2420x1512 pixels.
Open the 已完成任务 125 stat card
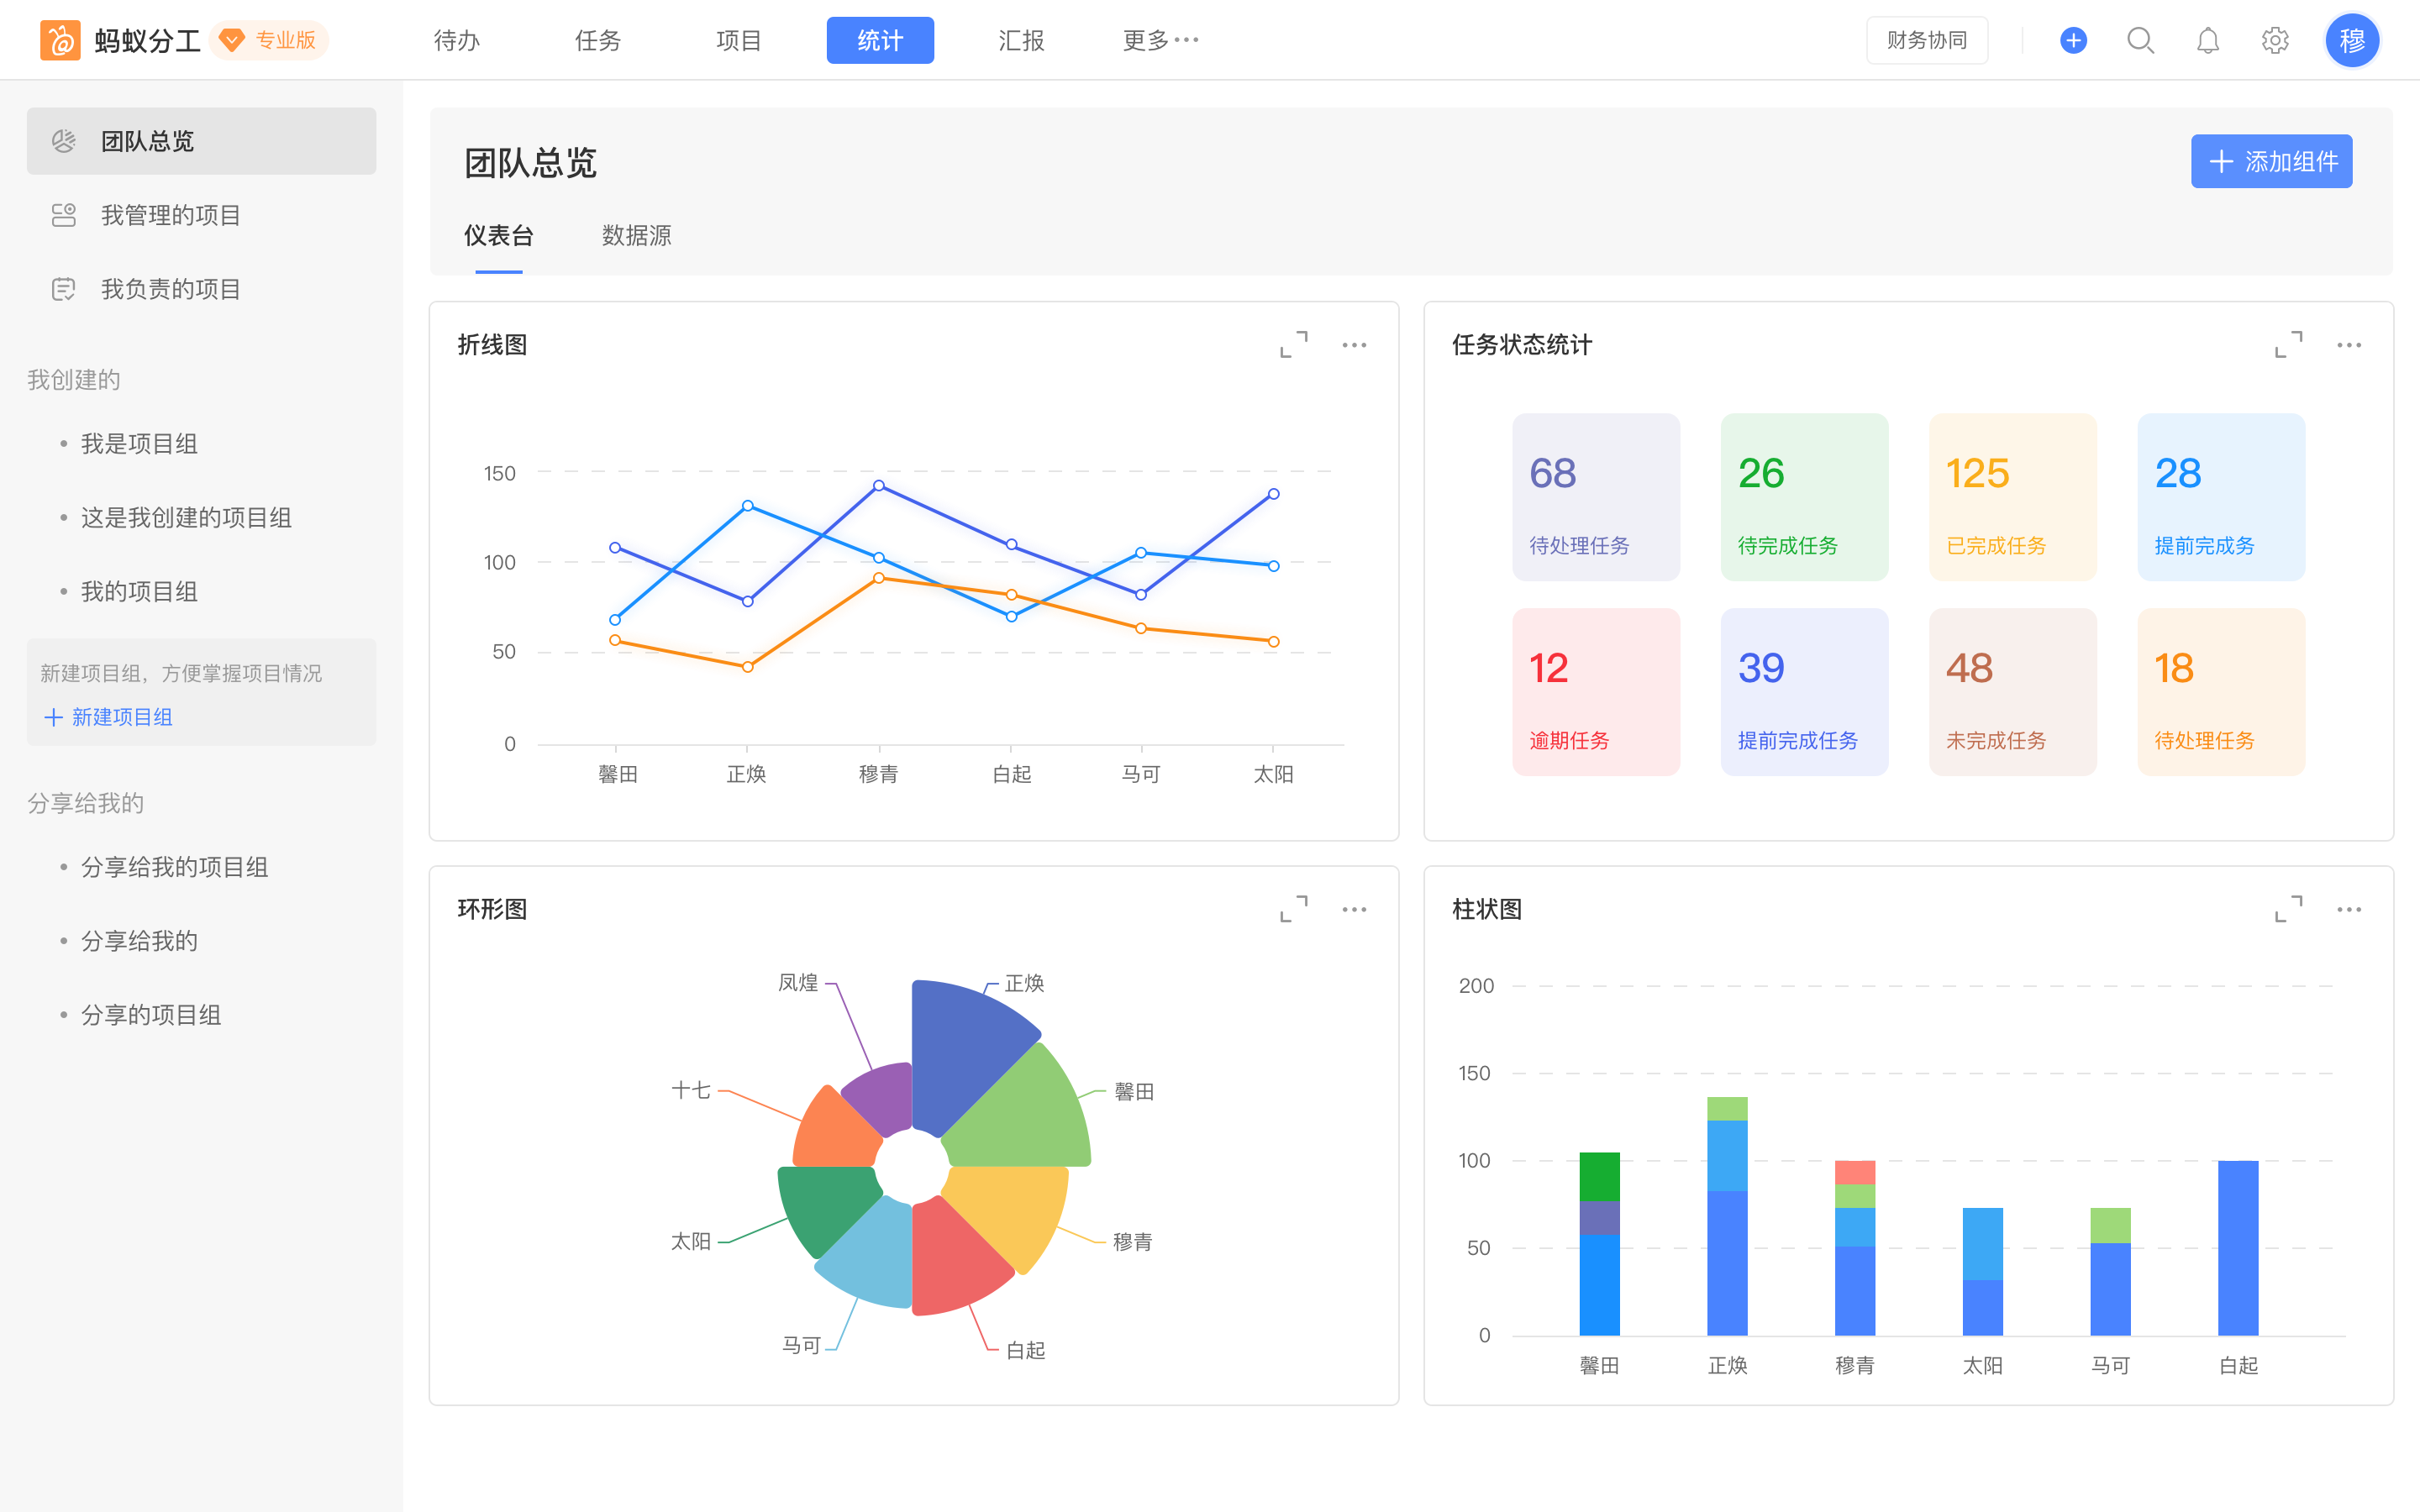tap(2012, 497)
